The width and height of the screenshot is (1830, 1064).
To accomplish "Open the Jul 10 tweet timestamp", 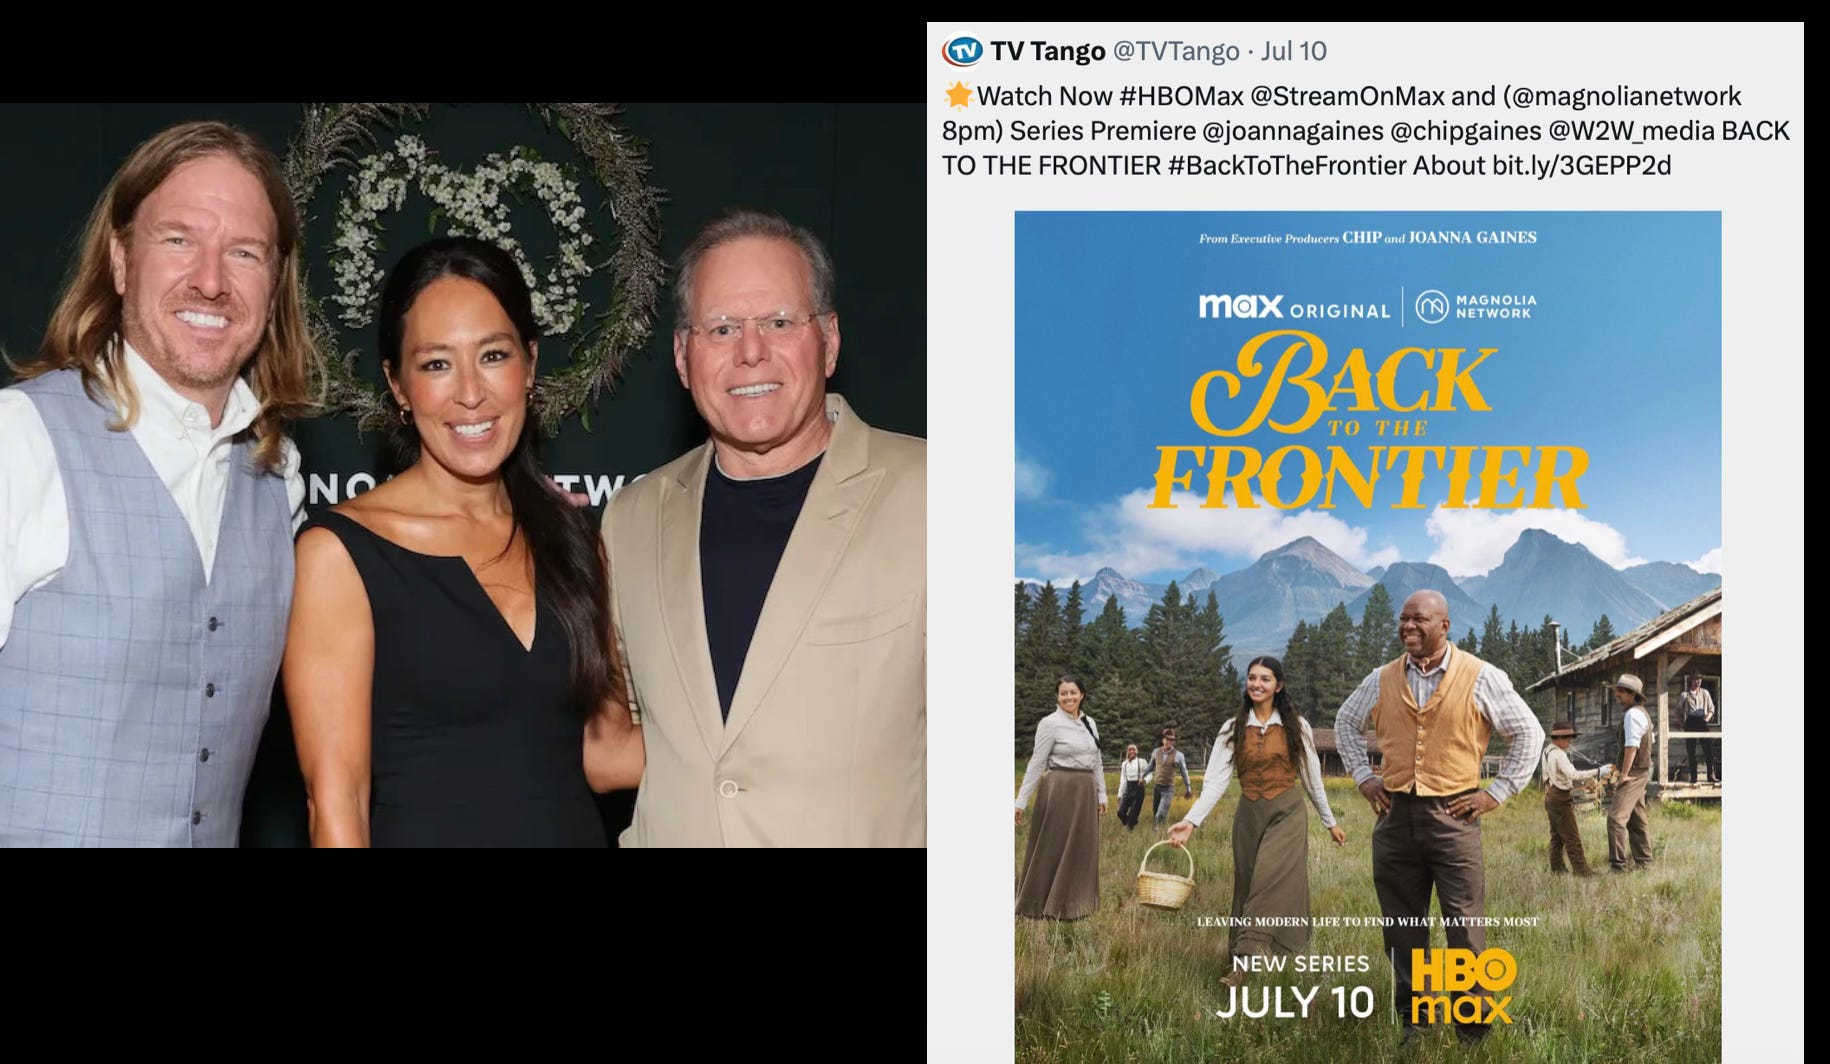I will click(1294, 51).
